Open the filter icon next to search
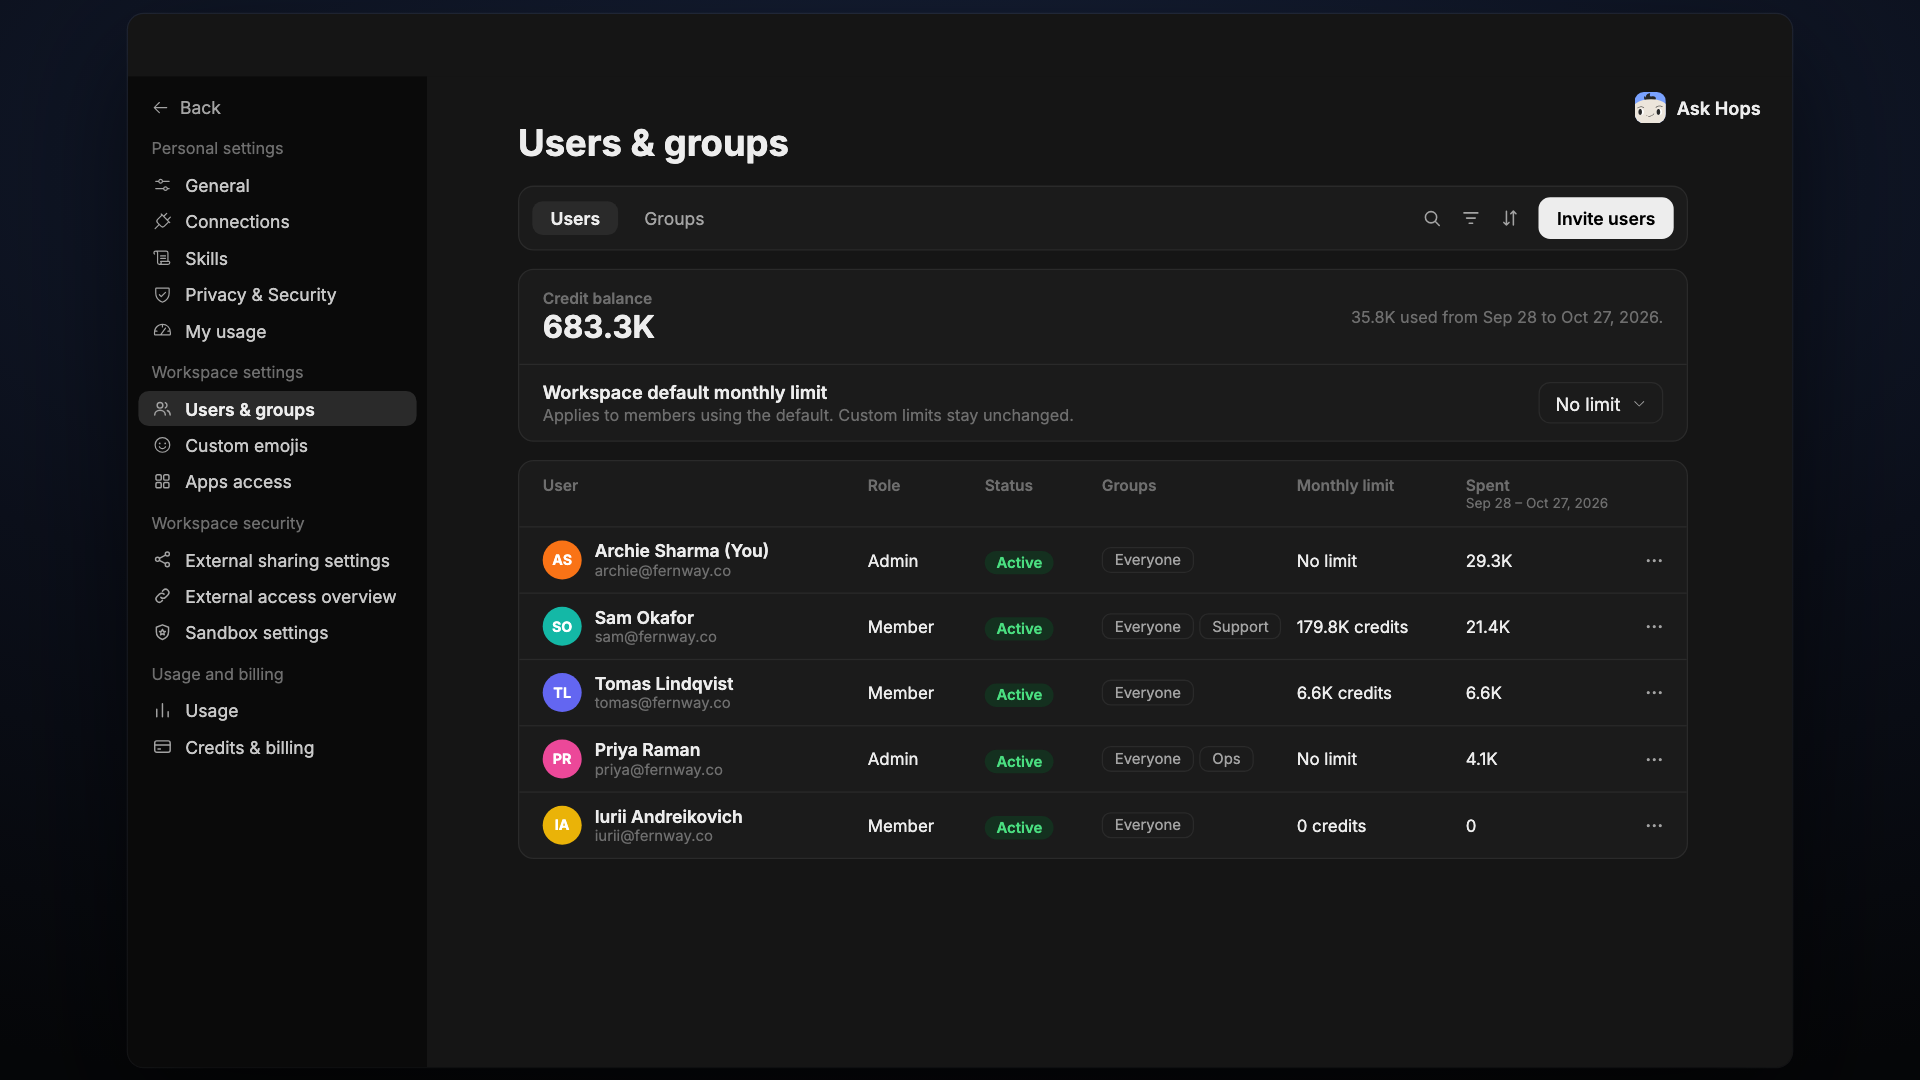The image size is (1920, 1080). pyautogui.click(x=1470, y=218)
